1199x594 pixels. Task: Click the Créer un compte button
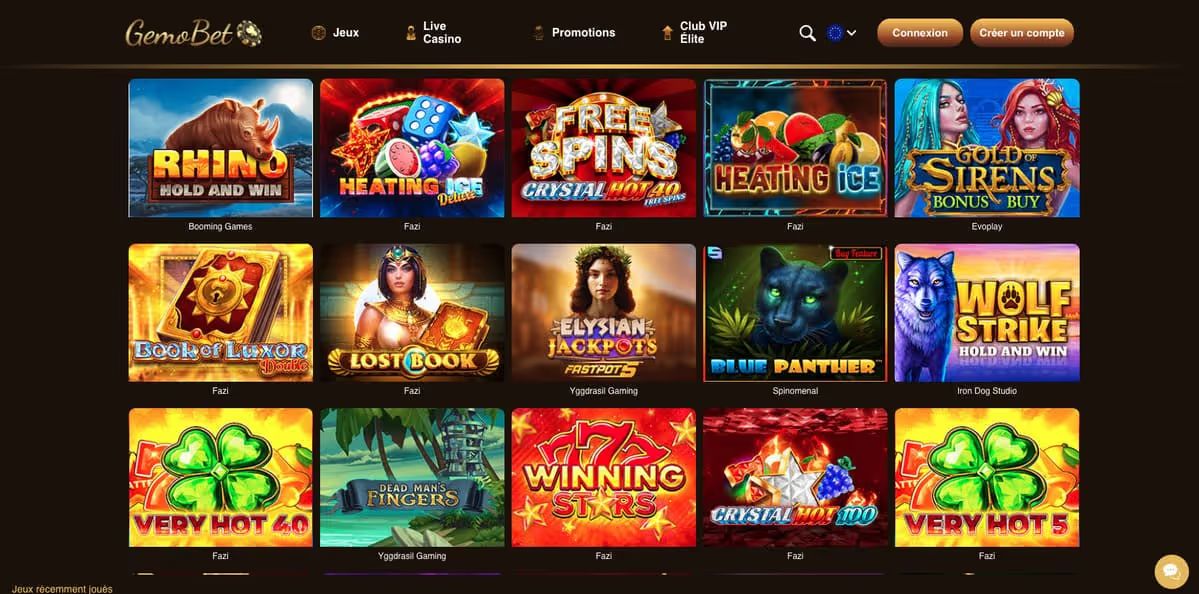pos(1022,33)
